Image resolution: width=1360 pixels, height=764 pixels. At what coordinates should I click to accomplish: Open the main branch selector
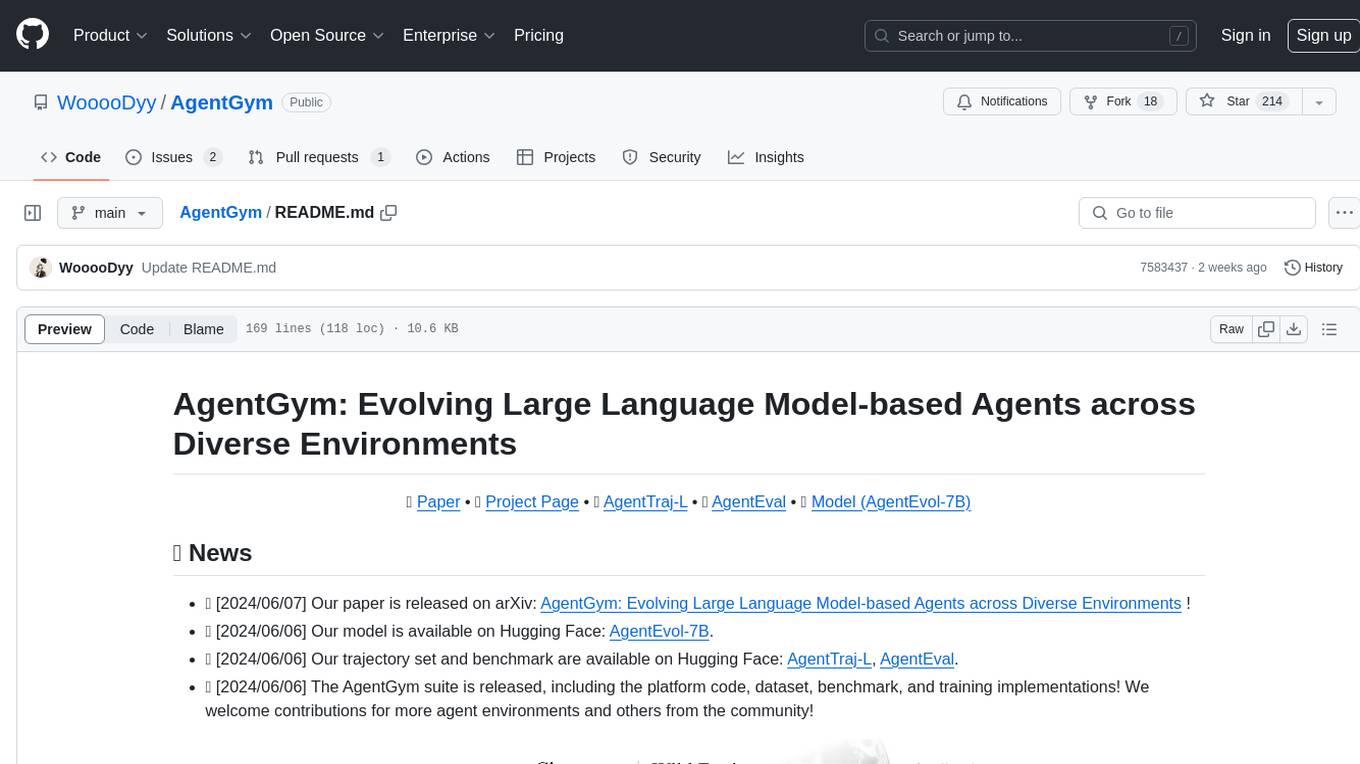[110, 213]
